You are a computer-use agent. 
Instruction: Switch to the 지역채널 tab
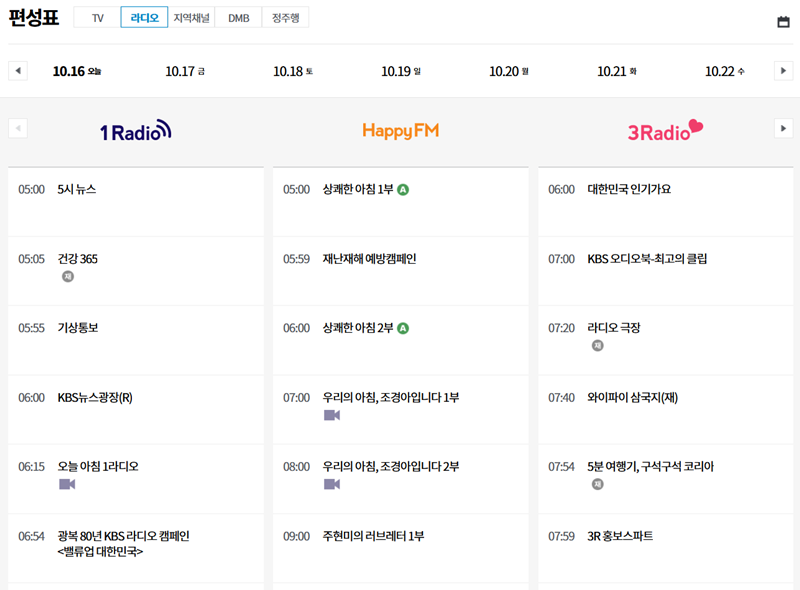tap(191, 18)
